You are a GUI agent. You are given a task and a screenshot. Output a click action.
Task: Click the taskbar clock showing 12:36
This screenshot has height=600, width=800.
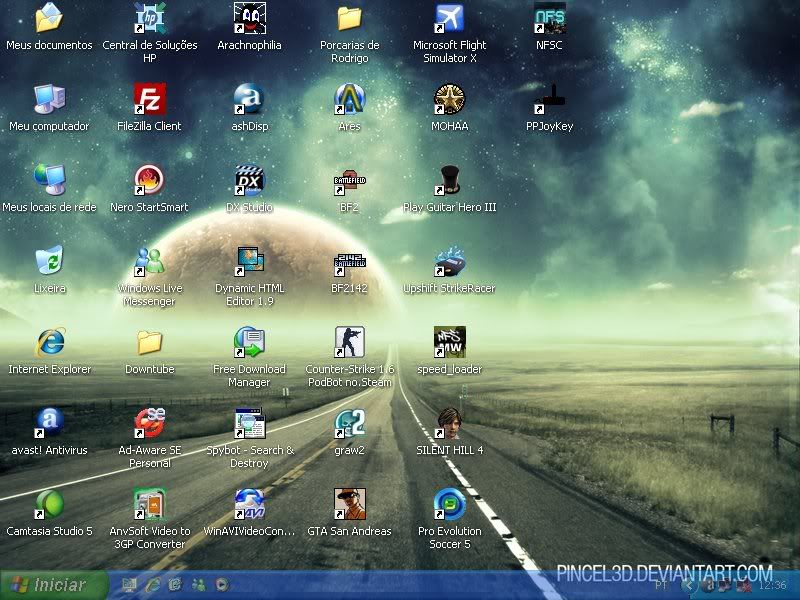pyautogui.click(x=772, y=586)
